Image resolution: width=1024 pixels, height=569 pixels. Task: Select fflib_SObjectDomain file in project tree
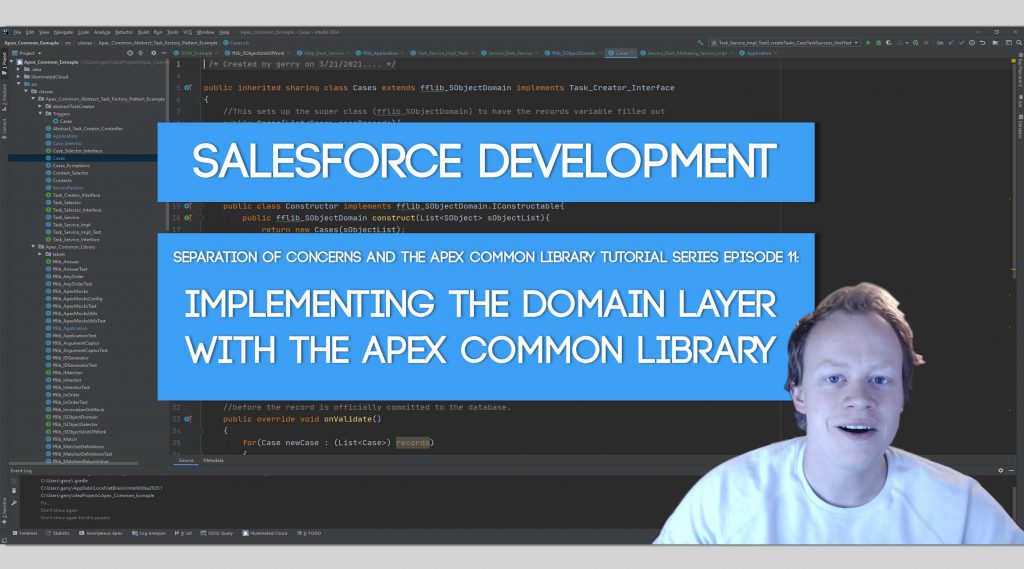click(x=75, y=417)
